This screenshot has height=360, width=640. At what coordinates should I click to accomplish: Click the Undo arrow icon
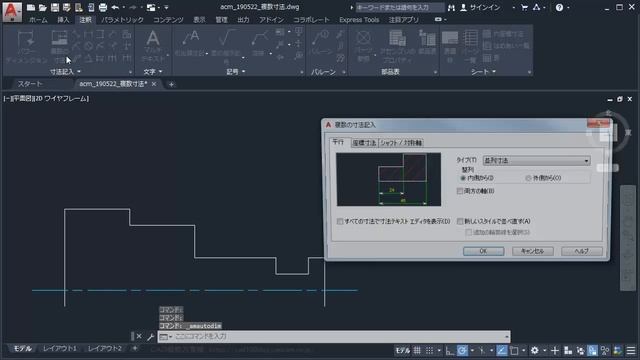coord(115,7)
